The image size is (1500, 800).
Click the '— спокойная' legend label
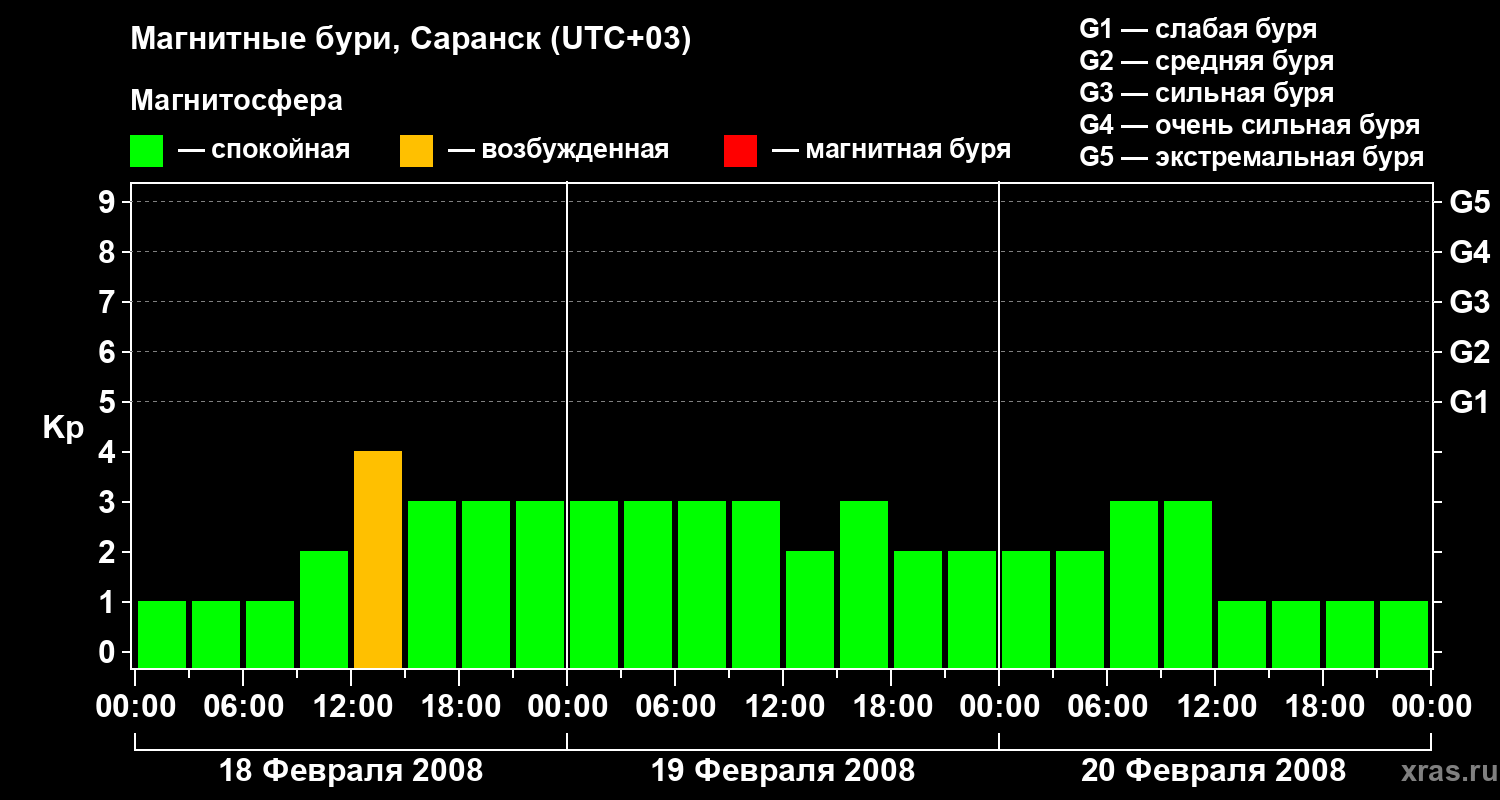pyautogui.click(x=264, y=151)
